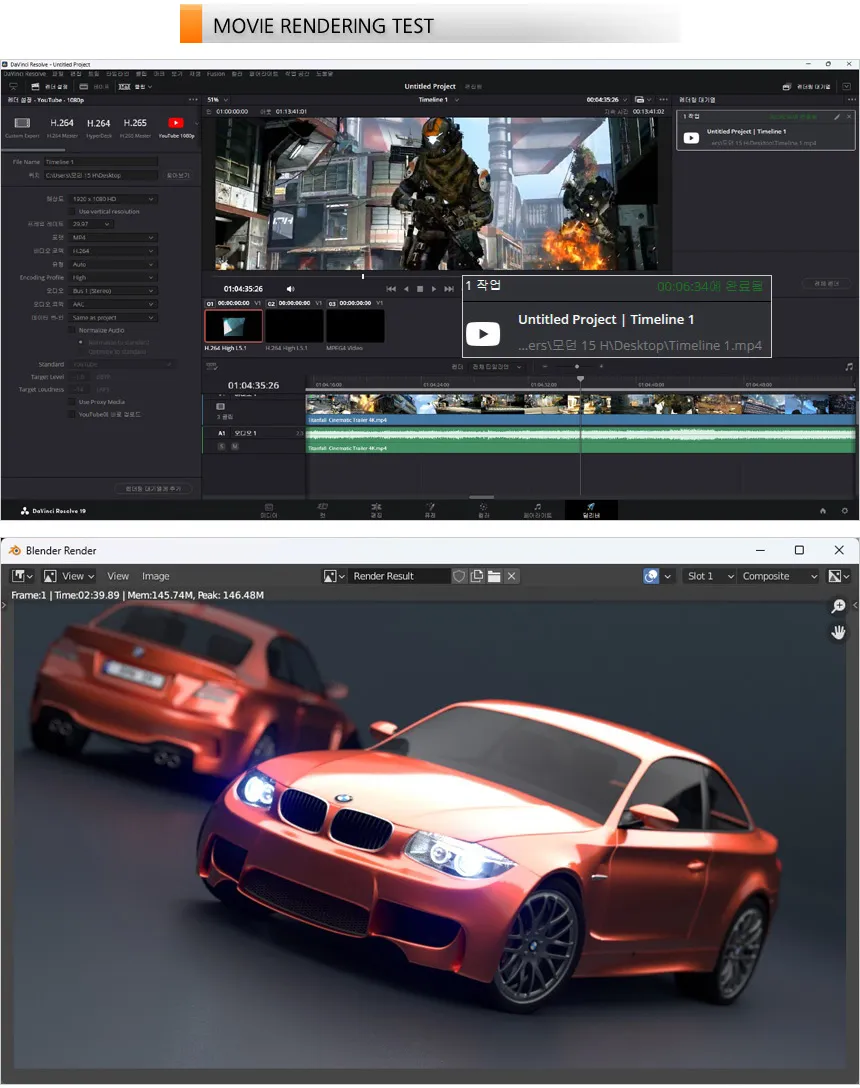
Task: Open image folder icon beside Render Result
Action: tap(494, 576)
